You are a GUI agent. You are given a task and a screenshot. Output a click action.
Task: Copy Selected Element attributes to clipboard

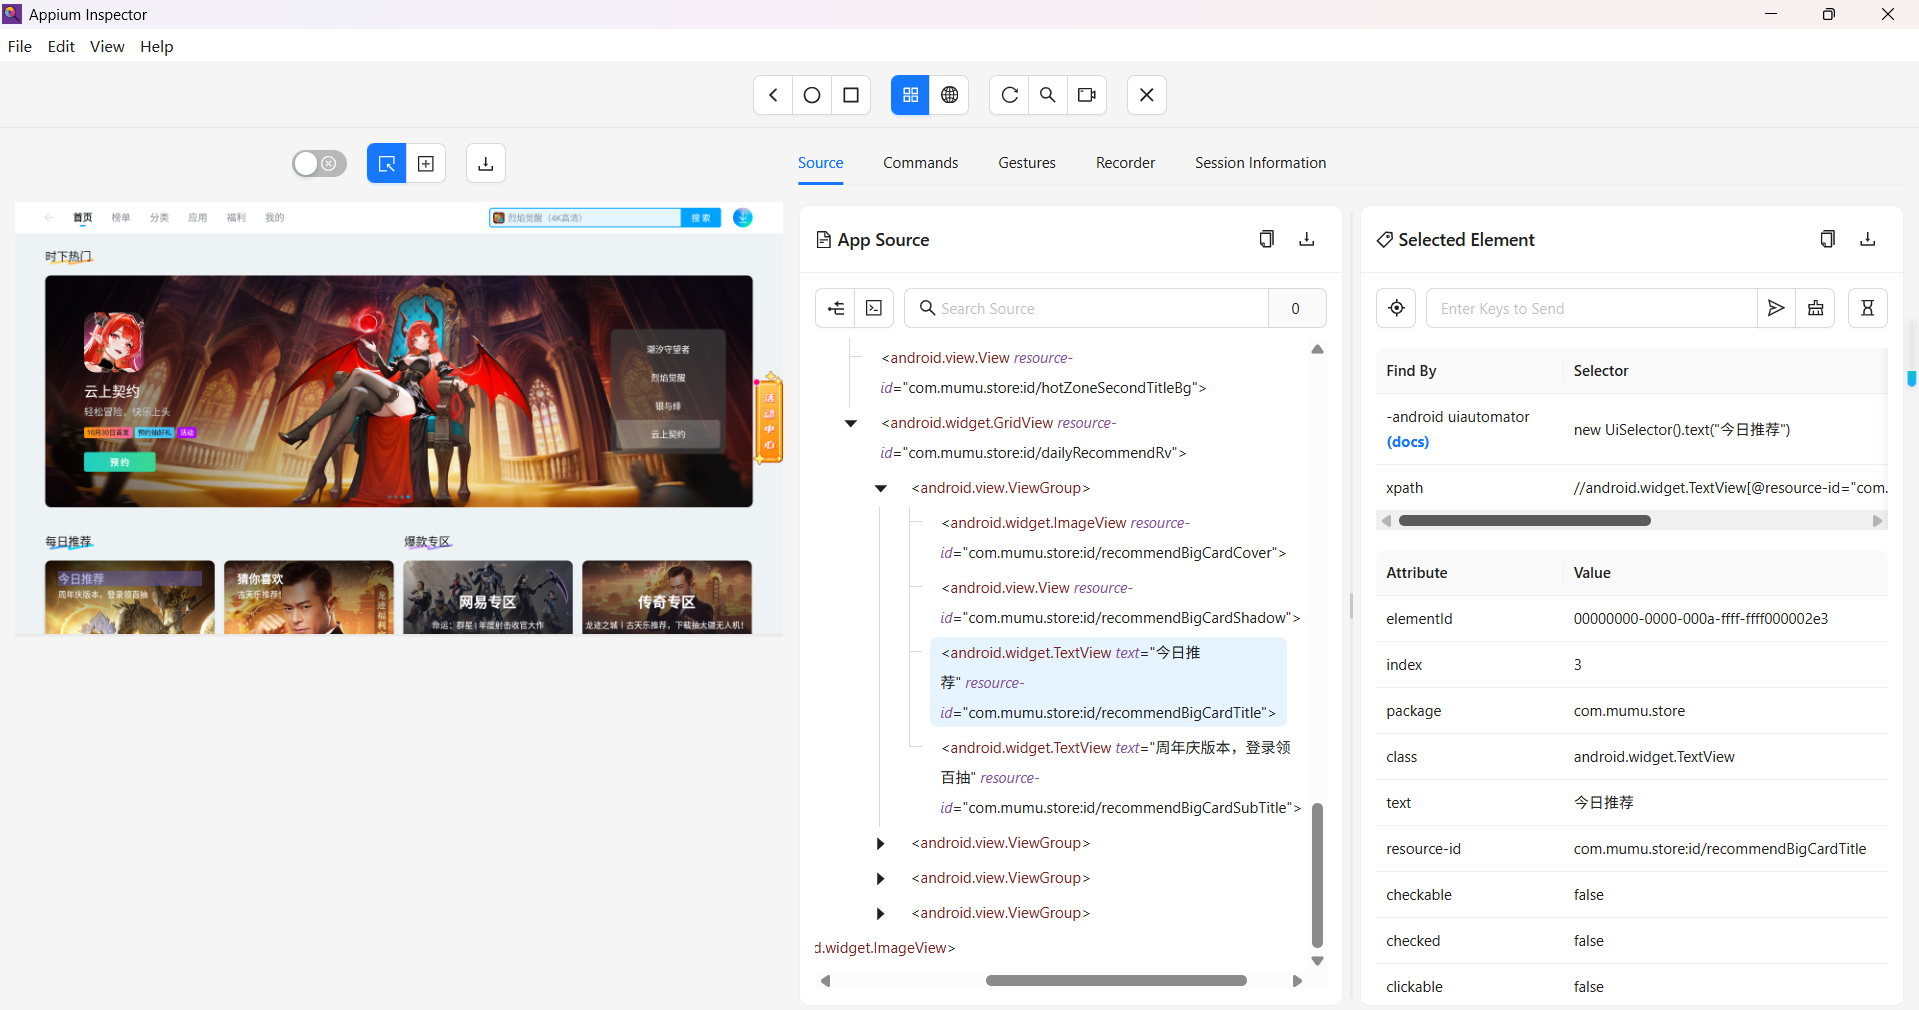click(1827, 239)
